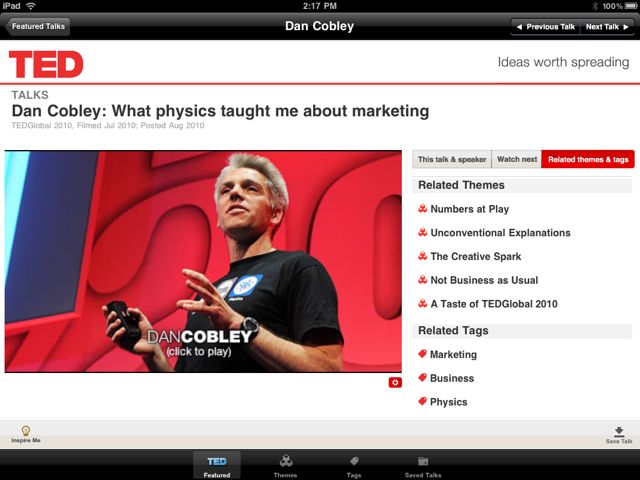640x480 pixels.
Task: Open the Saved Talks bottom tab
Action: pos(423,466)
